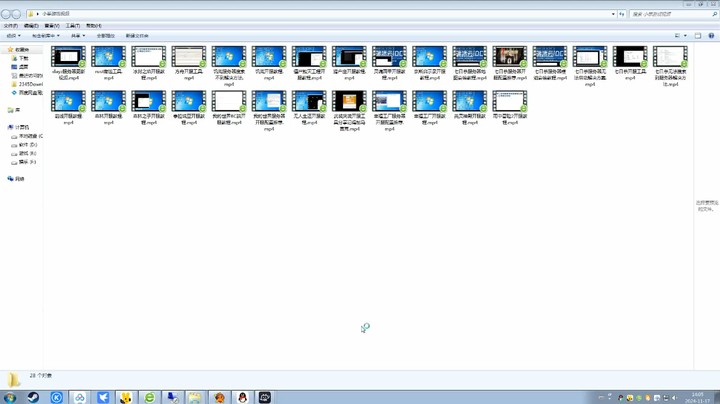Select 库 in the navigation pane
This screenshot has height=404, width=720.
click(x=14, y=110)
